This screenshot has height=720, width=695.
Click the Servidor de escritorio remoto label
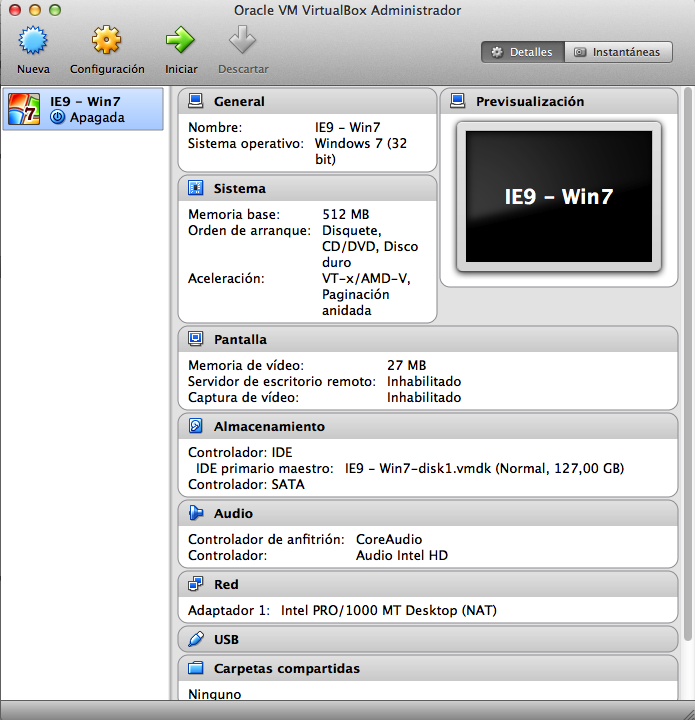point(282,381)
